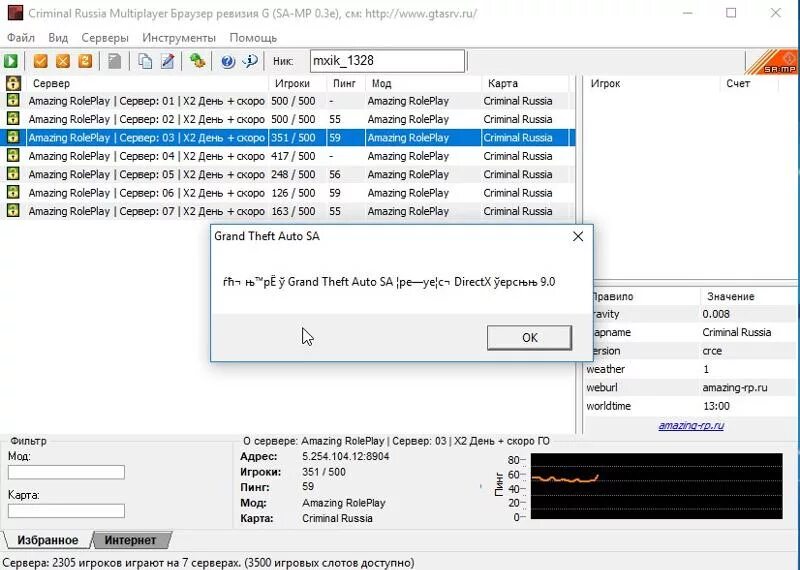
Task: Click the 126 / 500 players cell
Action: (x=293, y=193)
